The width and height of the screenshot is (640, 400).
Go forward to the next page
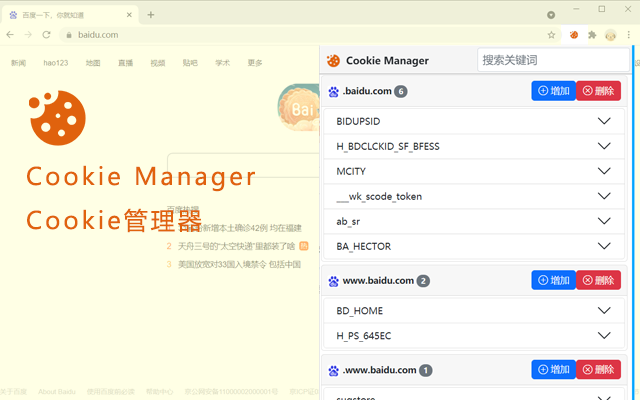tap(28, 35)
